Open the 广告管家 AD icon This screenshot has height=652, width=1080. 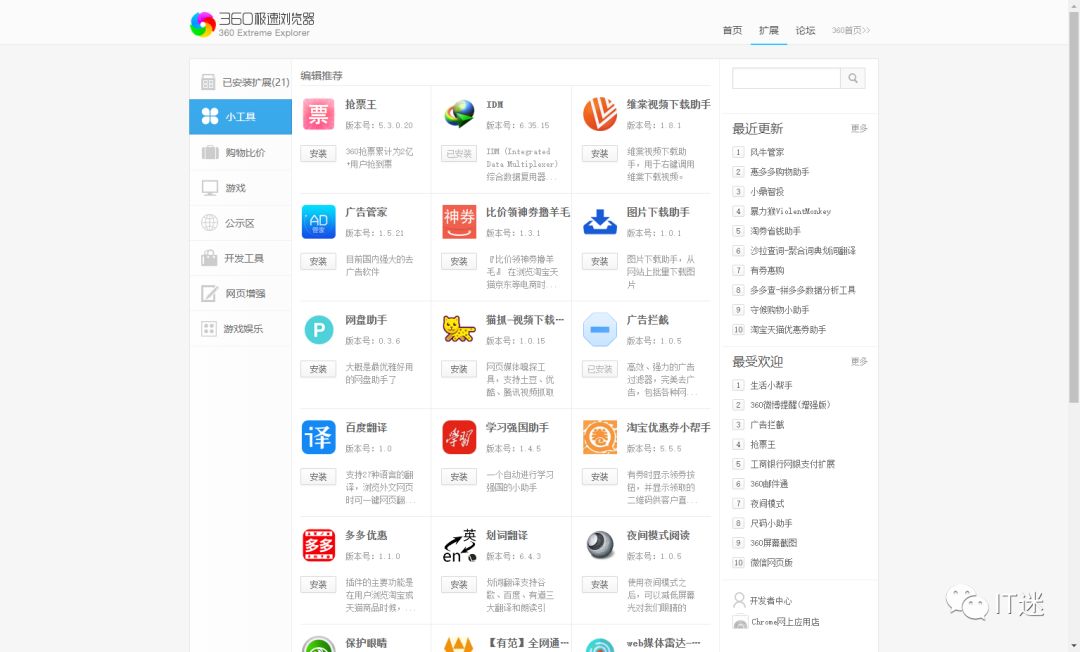(318, 222)
